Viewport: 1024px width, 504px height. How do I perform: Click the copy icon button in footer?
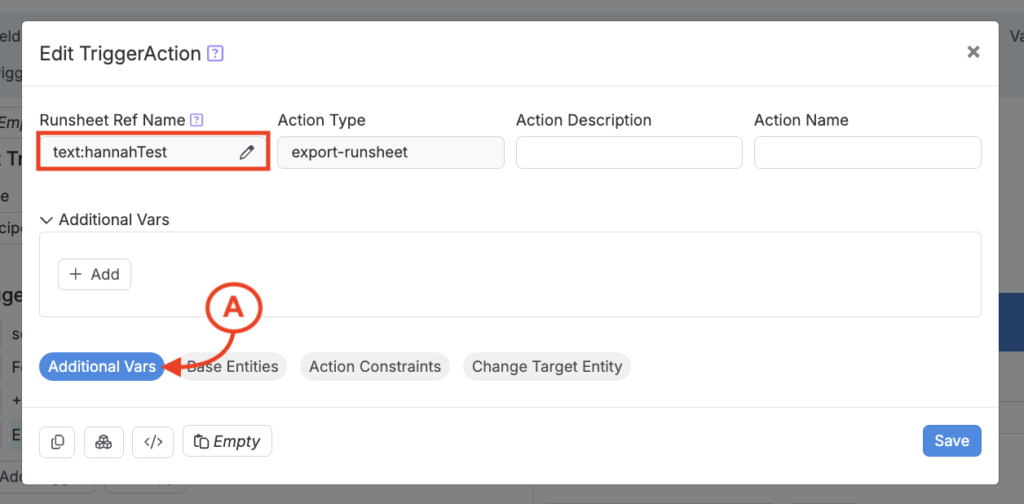coord(57,441)
